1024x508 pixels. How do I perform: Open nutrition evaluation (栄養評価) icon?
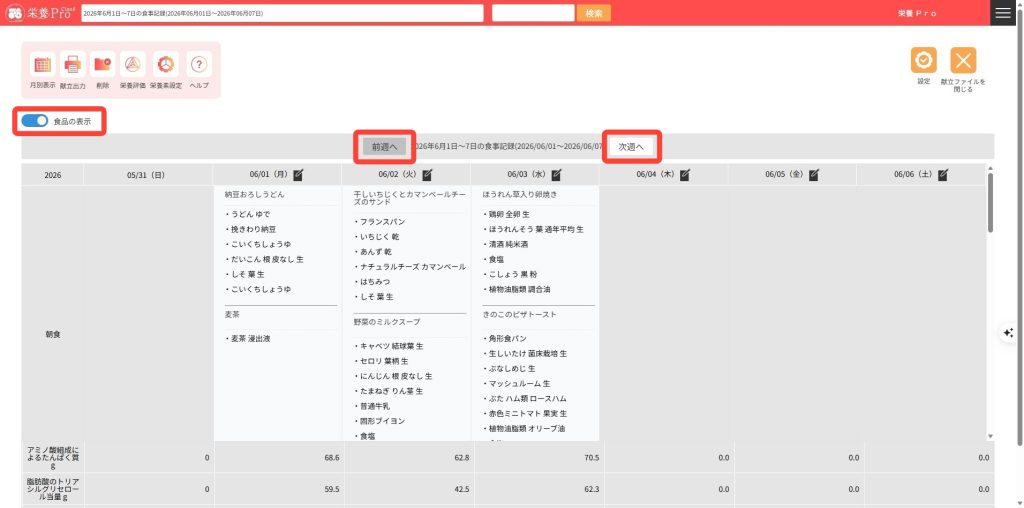(x=133, y=65)
